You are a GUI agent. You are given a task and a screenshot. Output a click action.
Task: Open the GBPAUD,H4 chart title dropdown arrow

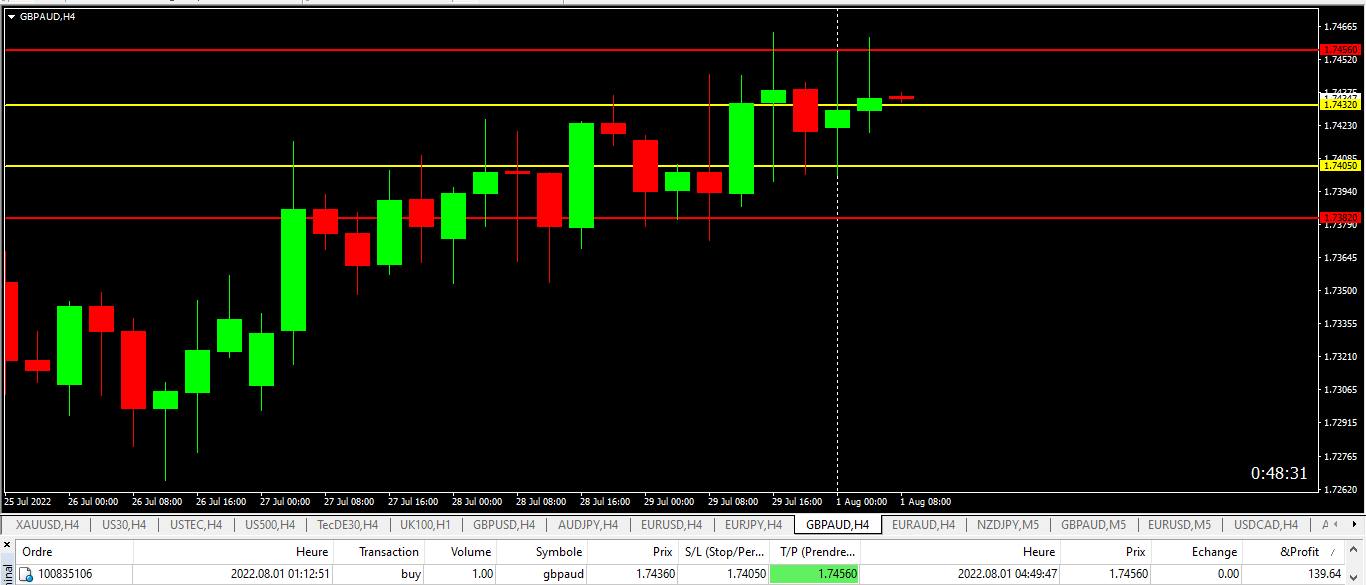(11, 17)
